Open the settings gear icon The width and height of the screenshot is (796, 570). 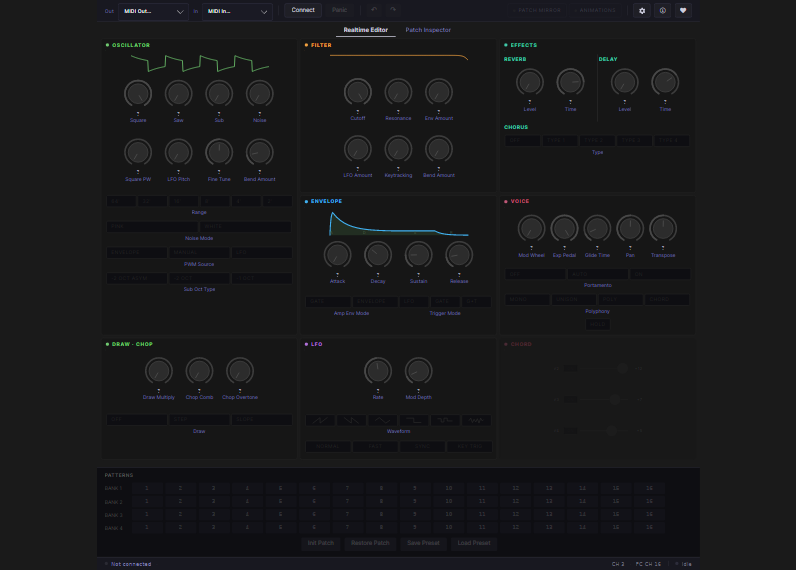(x=642, y=11)
